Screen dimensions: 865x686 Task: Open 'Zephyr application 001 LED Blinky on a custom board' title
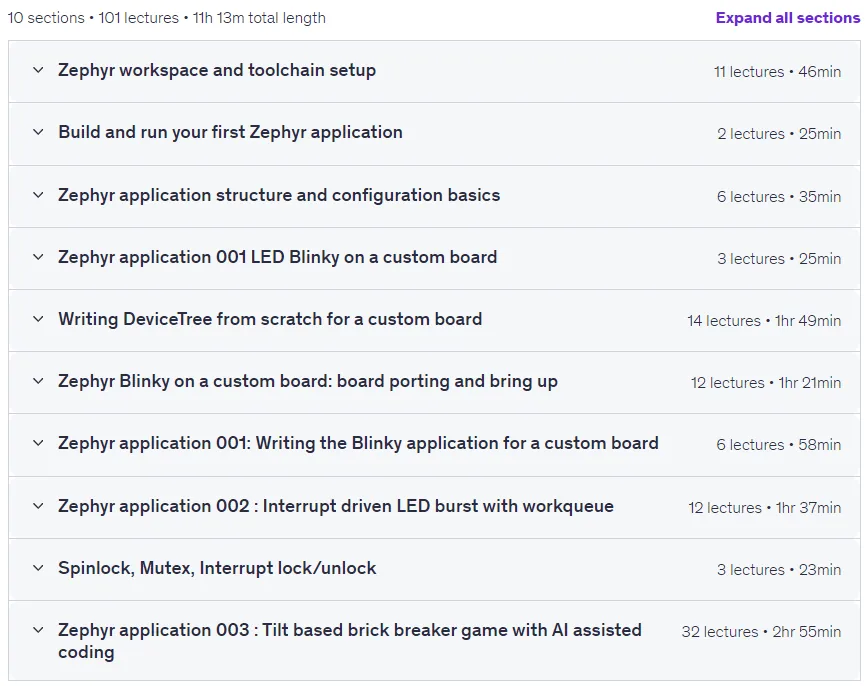click(x=277, y=258)
